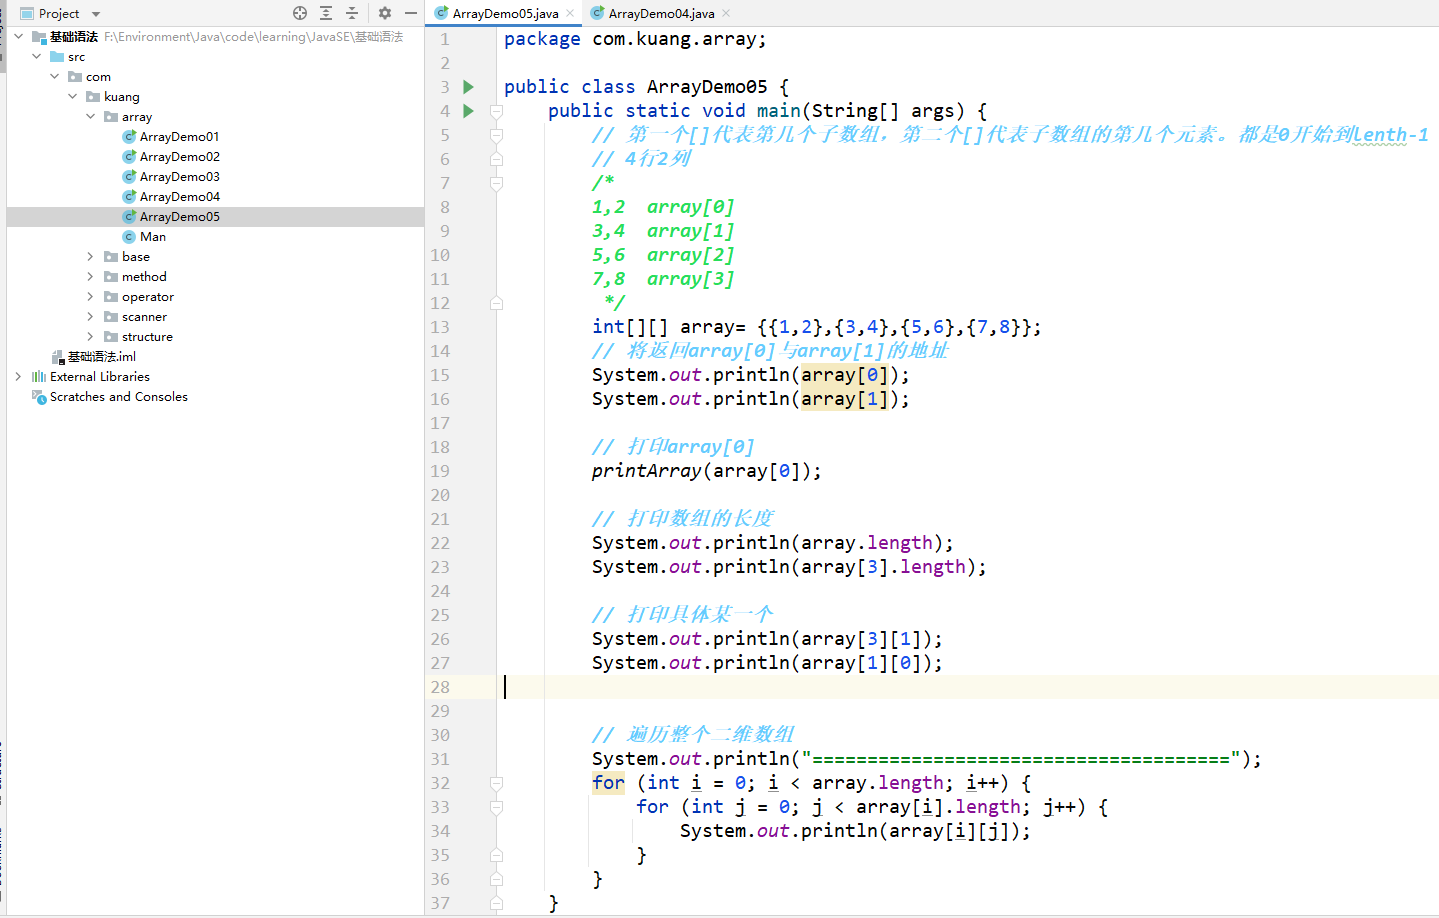Collapse the com package chevron
Screen dimensions: 1439x918
click(x=54, y=77)
